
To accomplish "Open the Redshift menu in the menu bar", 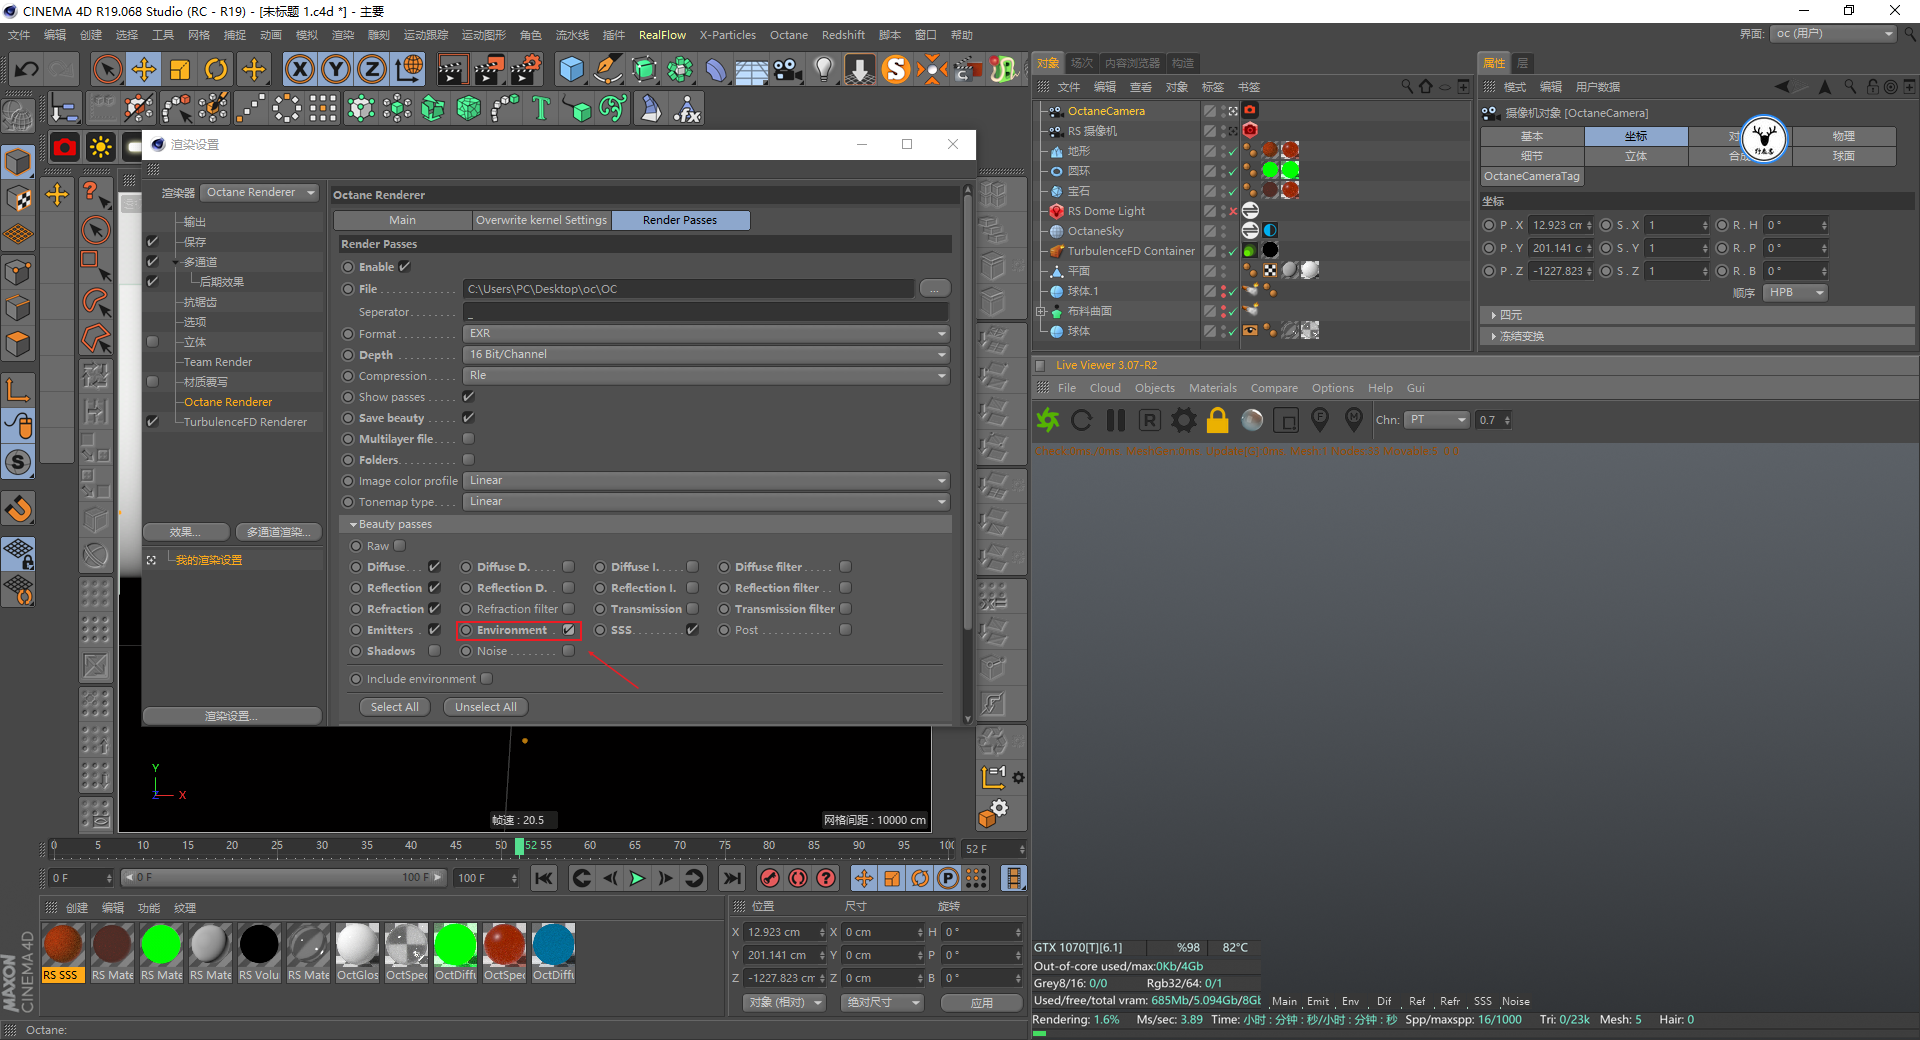I will [843, 35].
